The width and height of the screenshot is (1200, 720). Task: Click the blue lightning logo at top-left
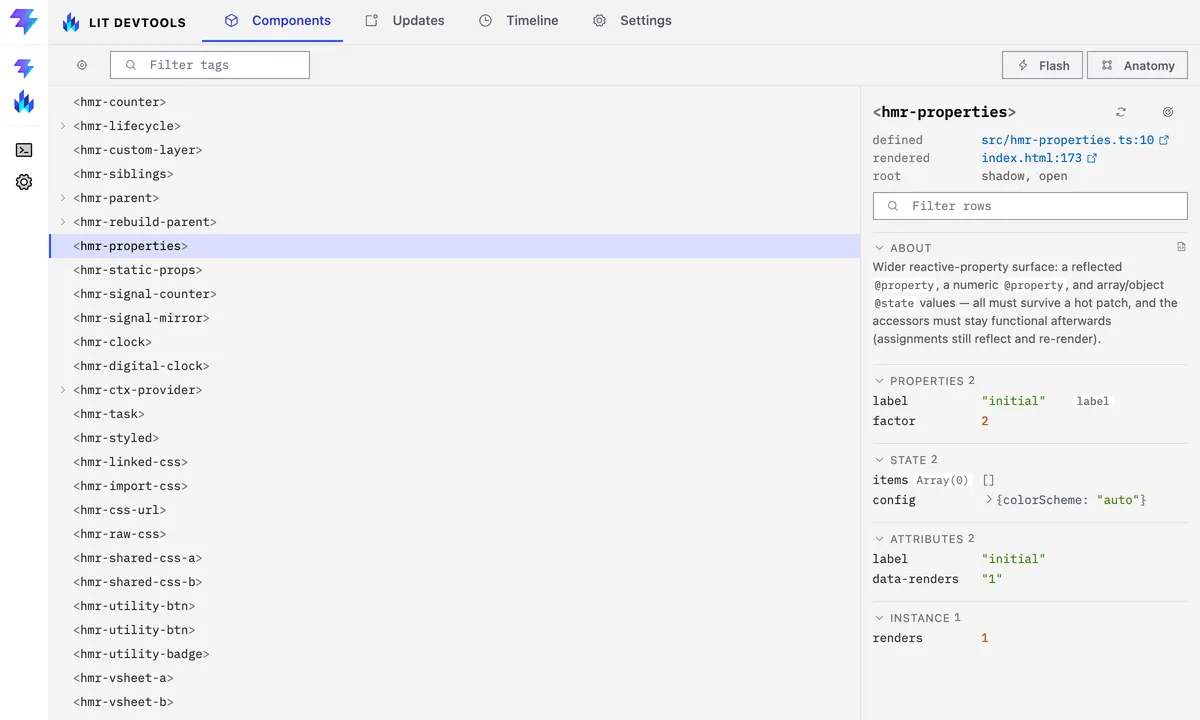24,21
